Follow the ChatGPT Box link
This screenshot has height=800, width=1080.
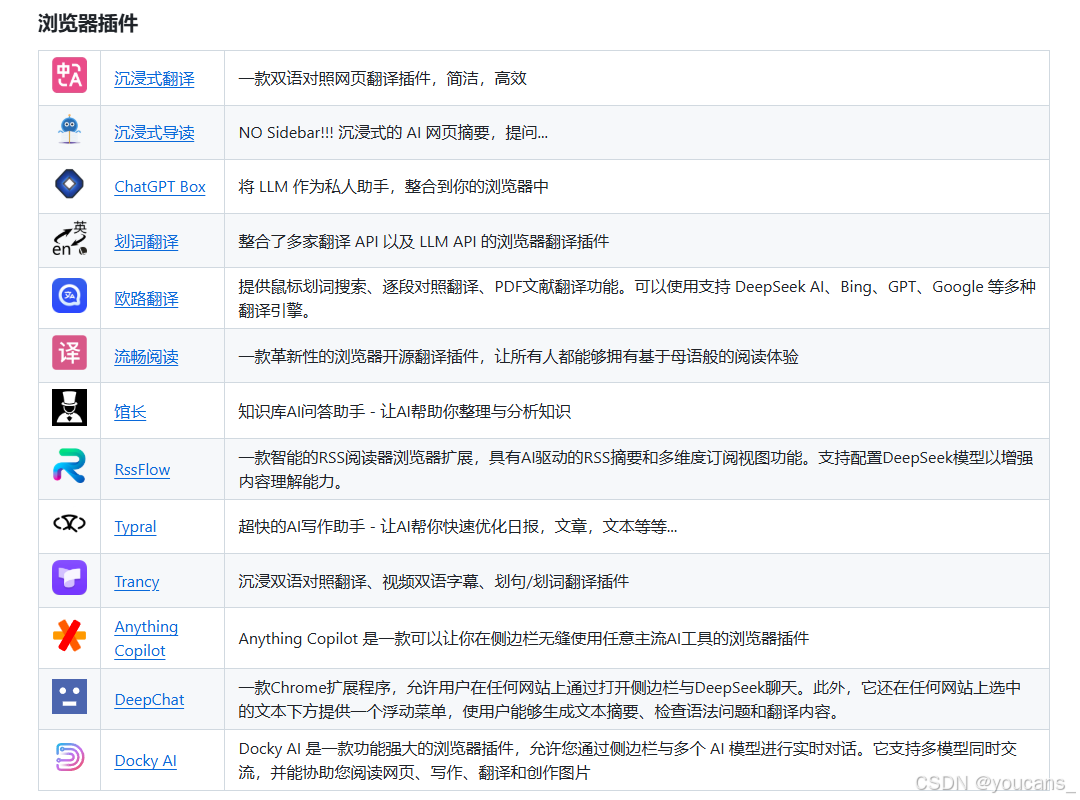(x=160, y=187)
